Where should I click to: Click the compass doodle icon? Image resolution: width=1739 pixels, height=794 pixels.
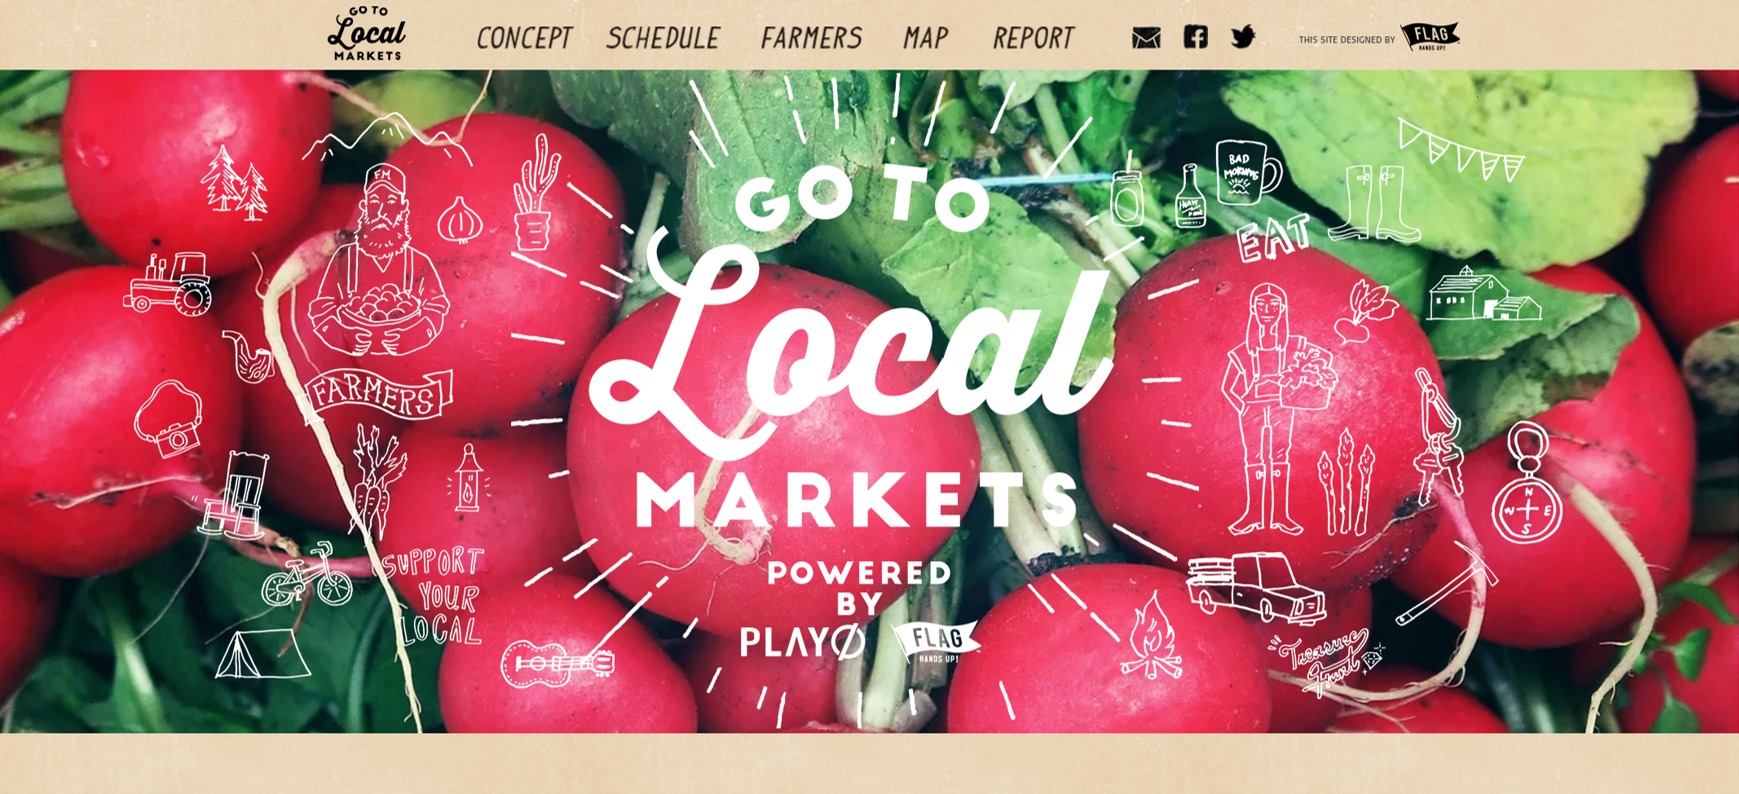pyautogui.click(x=1527, y=484)
